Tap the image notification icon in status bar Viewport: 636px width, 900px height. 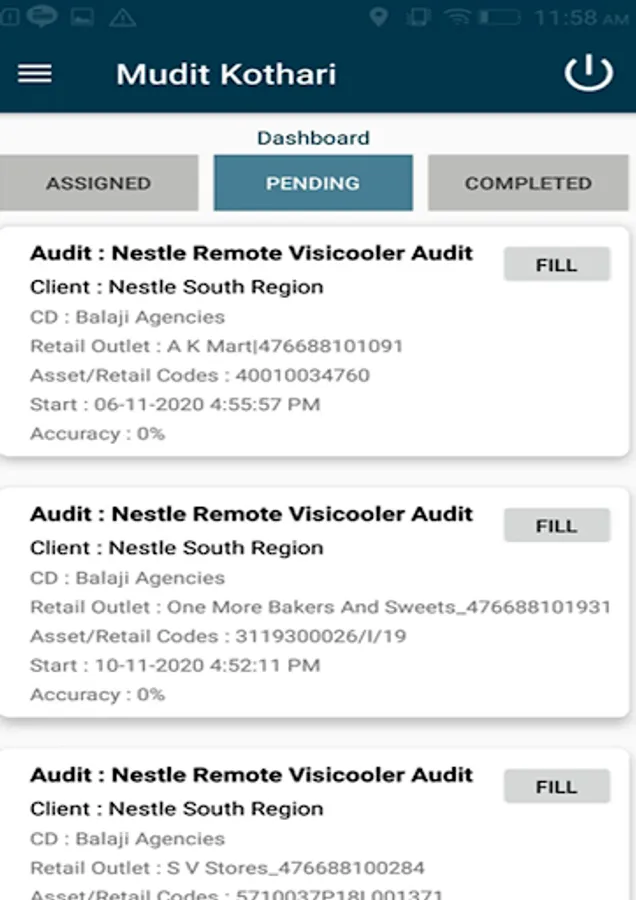click(x=83, y=17)
